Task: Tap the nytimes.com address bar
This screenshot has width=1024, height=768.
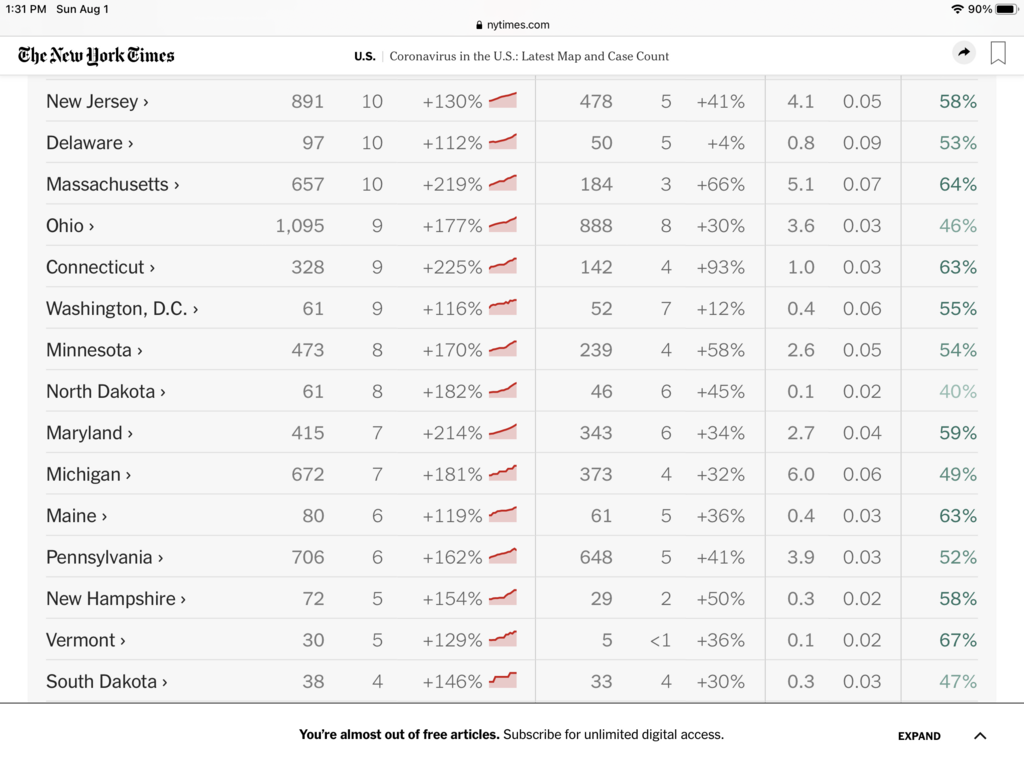Action: click(512, 25)
